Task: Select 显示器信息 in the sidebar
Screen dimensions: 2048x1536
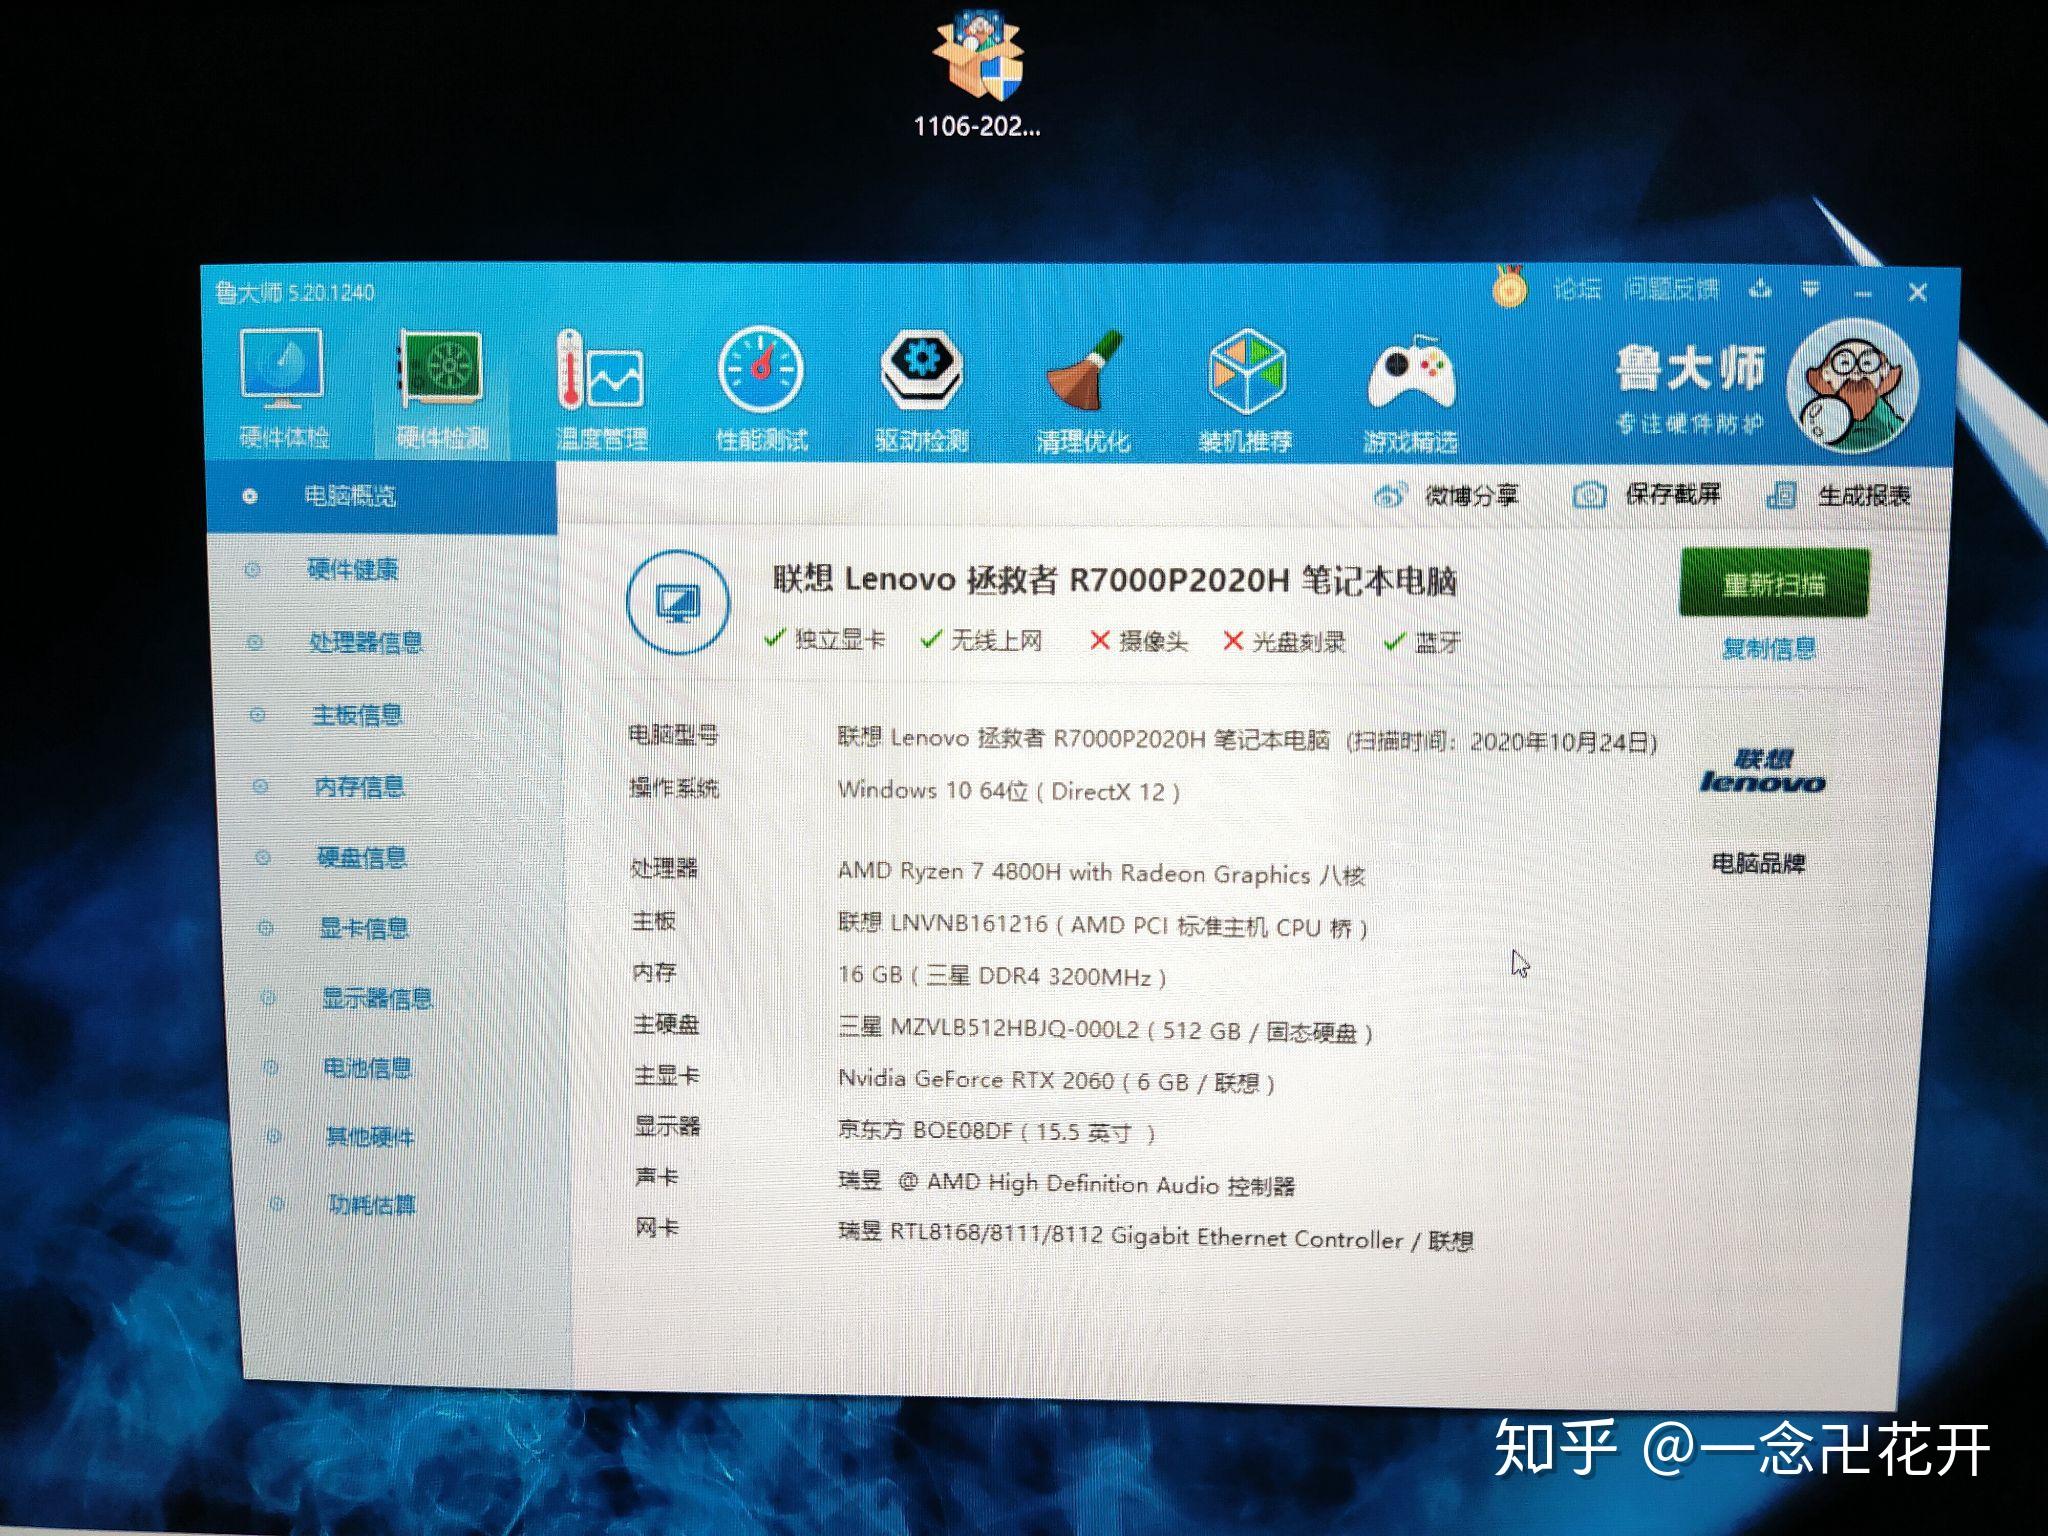Action: click(x=377, y=998)
